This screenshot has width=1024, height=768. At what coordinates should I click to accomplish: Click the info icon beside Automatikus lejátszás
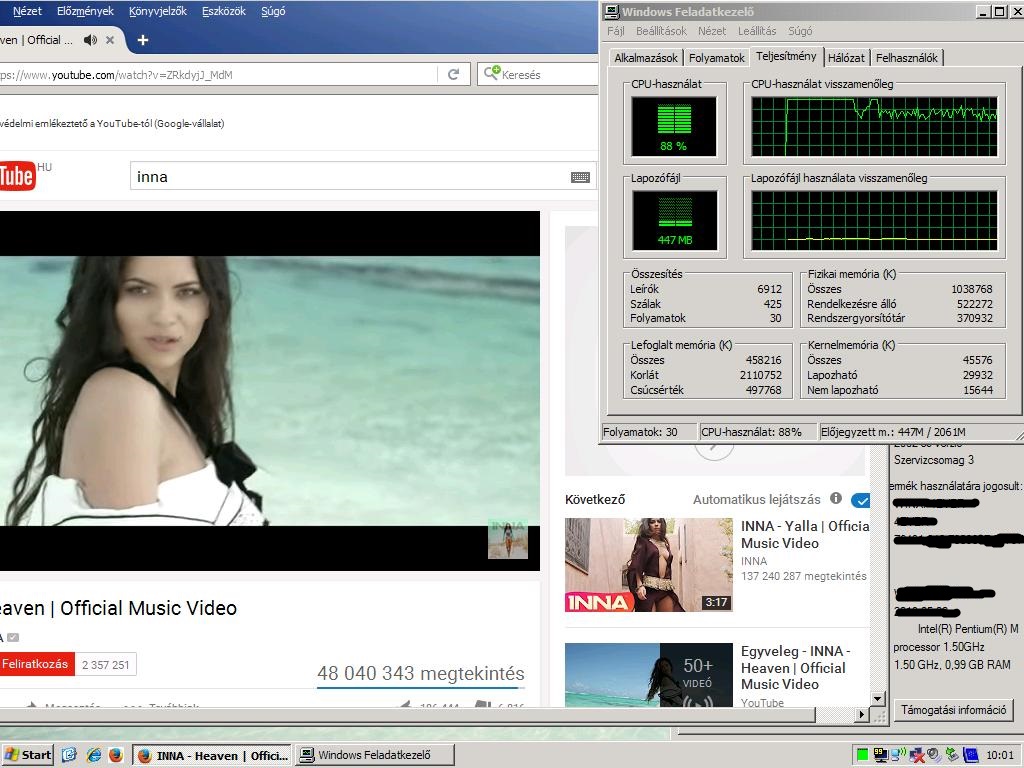coord(835,498)
